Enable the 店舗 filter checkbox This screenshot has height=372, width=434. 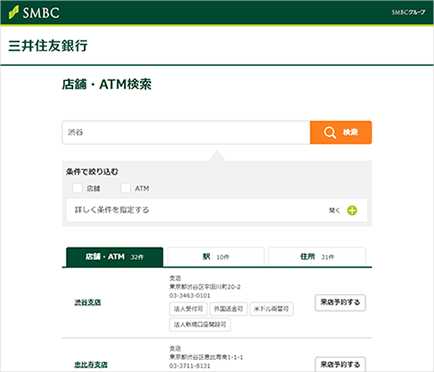tap(77, 188)
